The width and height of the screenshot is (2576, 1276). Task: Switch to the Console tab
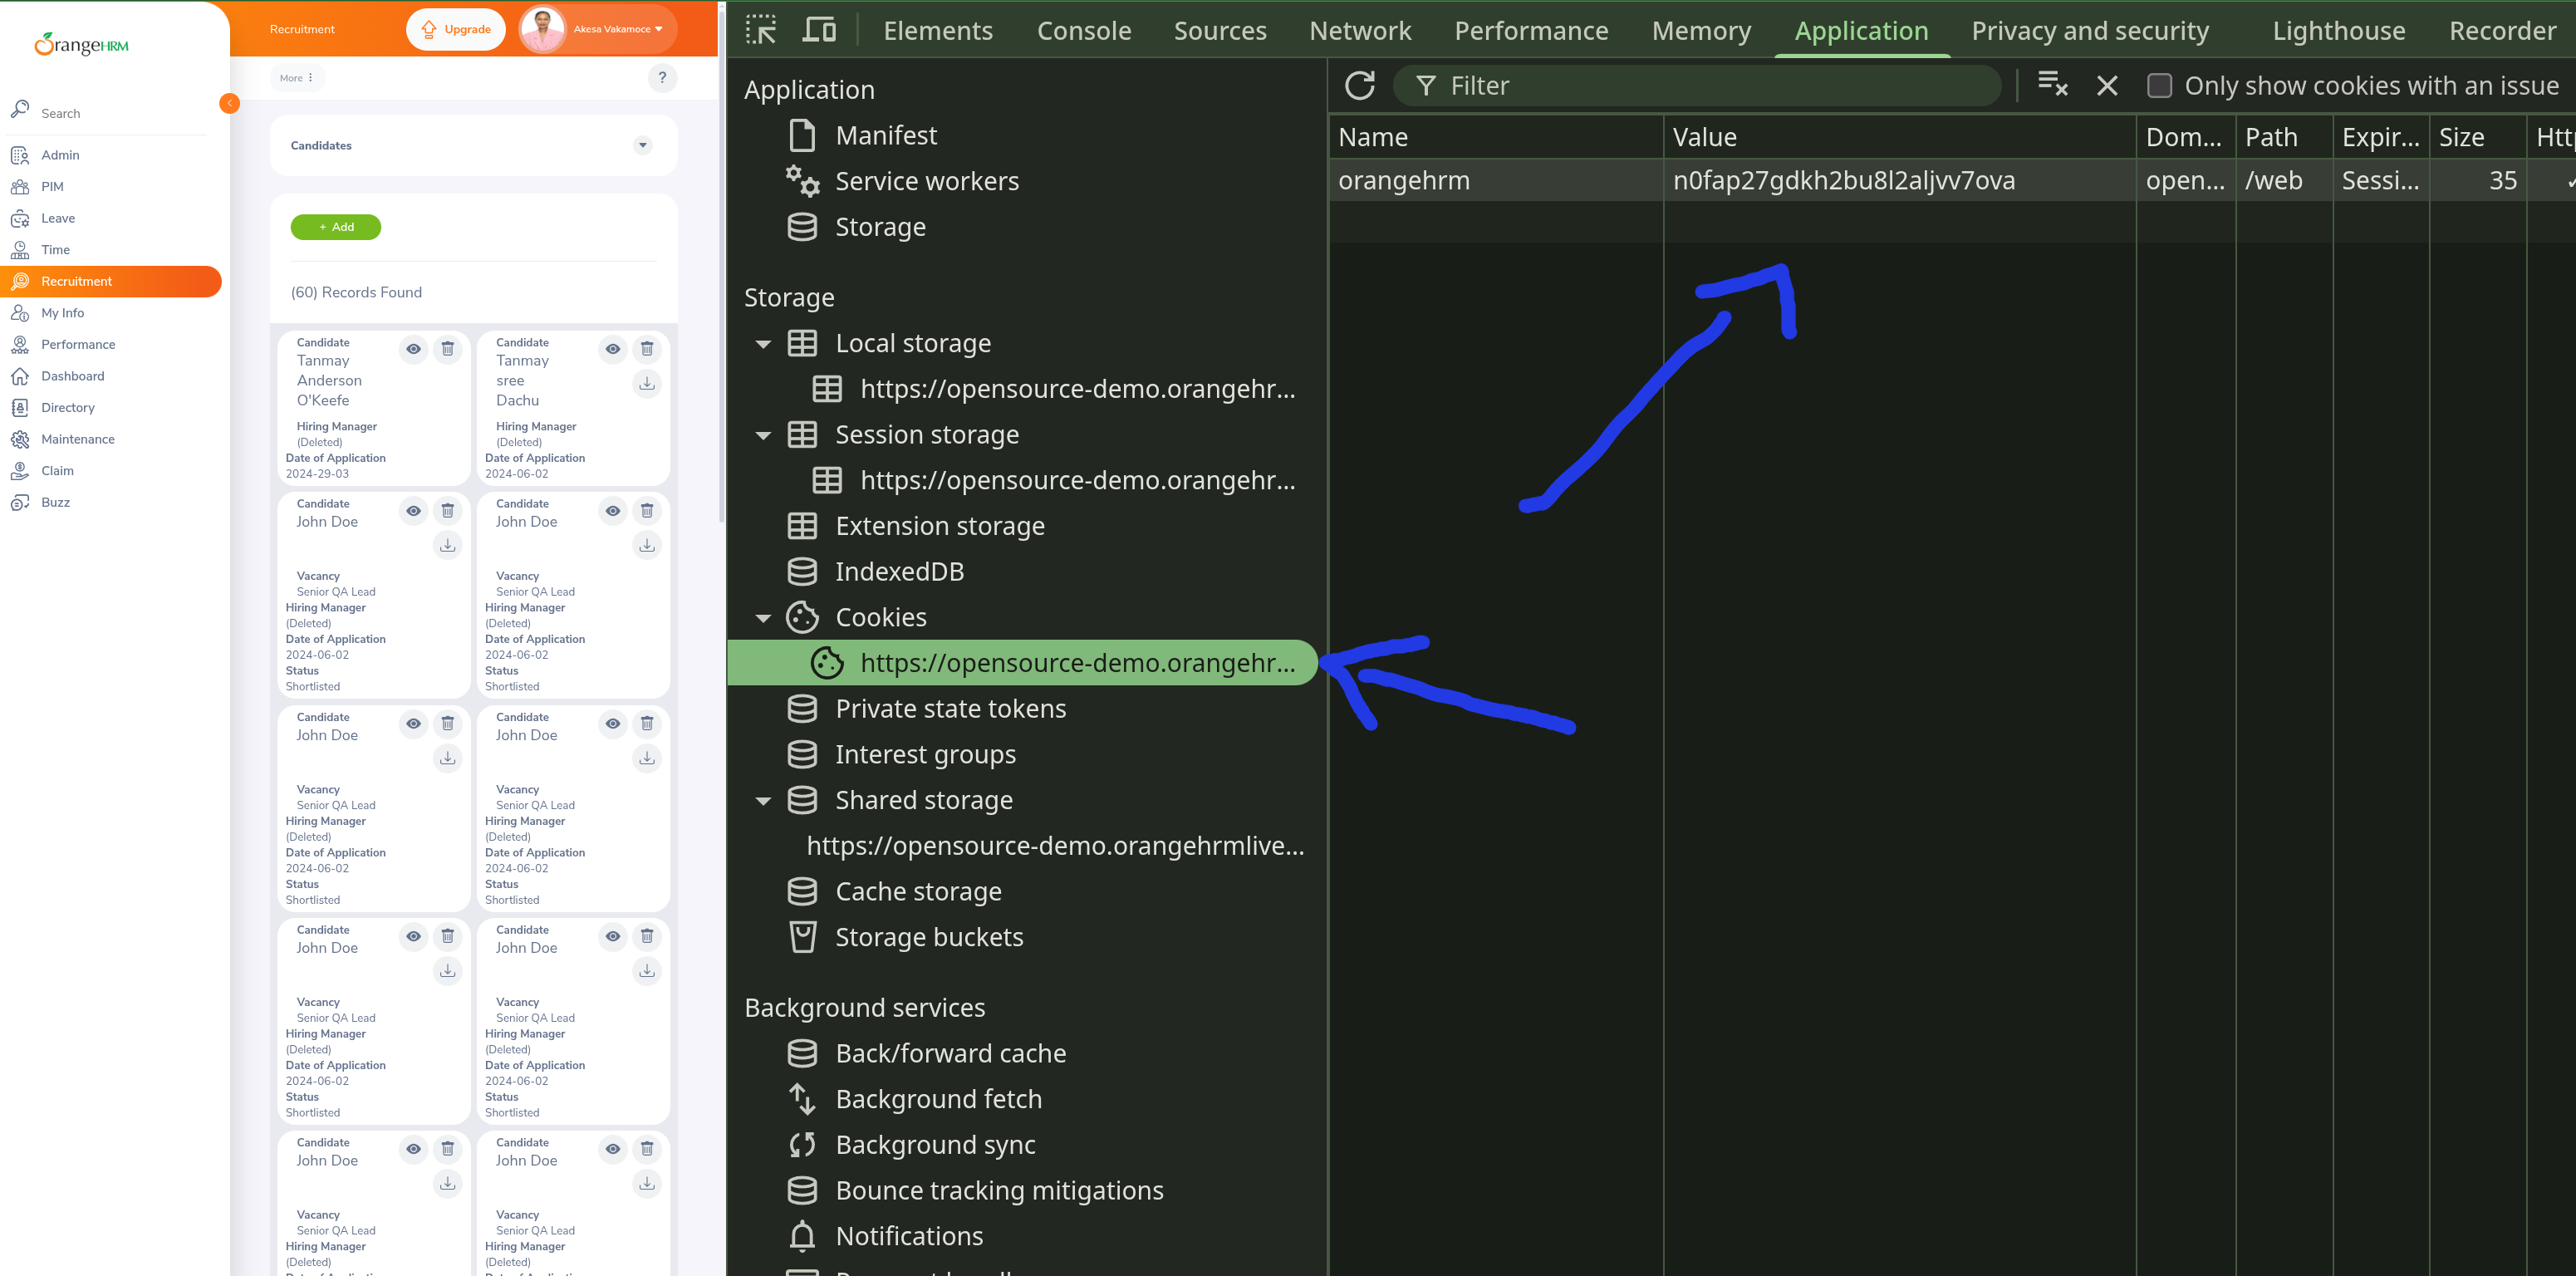click(1083, 31)
